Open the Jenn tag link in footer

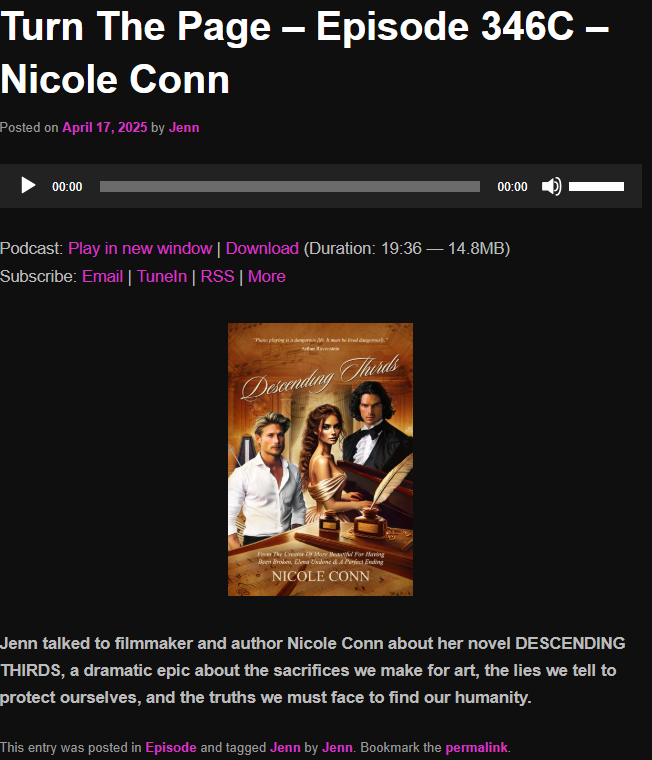tap(285, 747)
